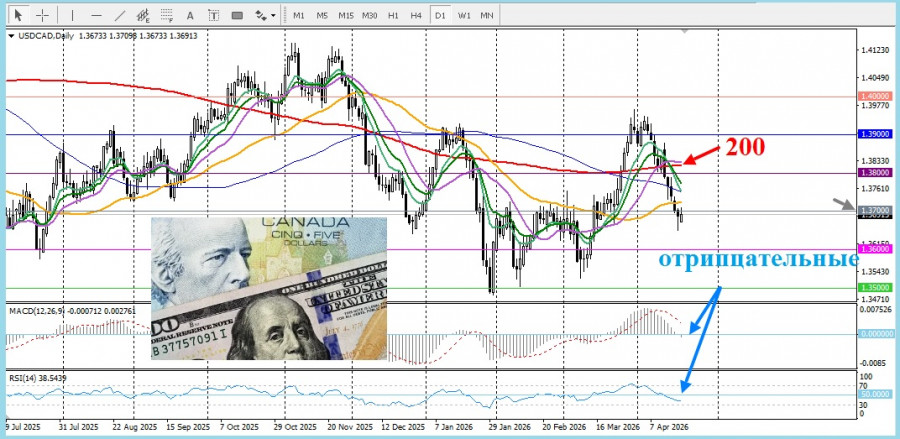Viewport: 900px width, 439px height.
Task: Choose the text label 'T' tool
Action: click(x=214, y=15)
